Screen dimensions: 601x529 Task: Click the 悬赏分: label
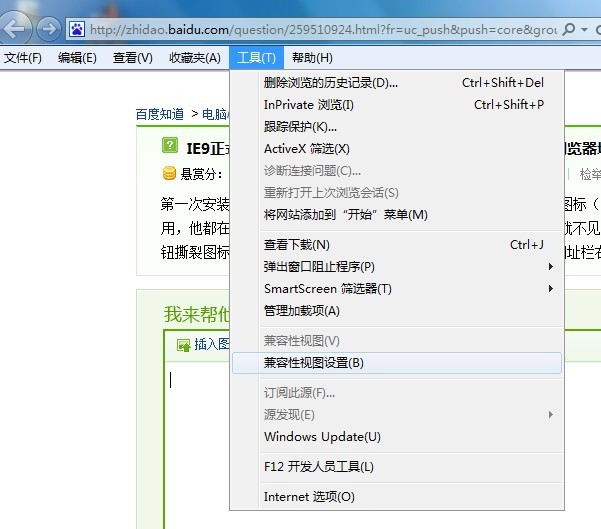click(x=201, y=174)
